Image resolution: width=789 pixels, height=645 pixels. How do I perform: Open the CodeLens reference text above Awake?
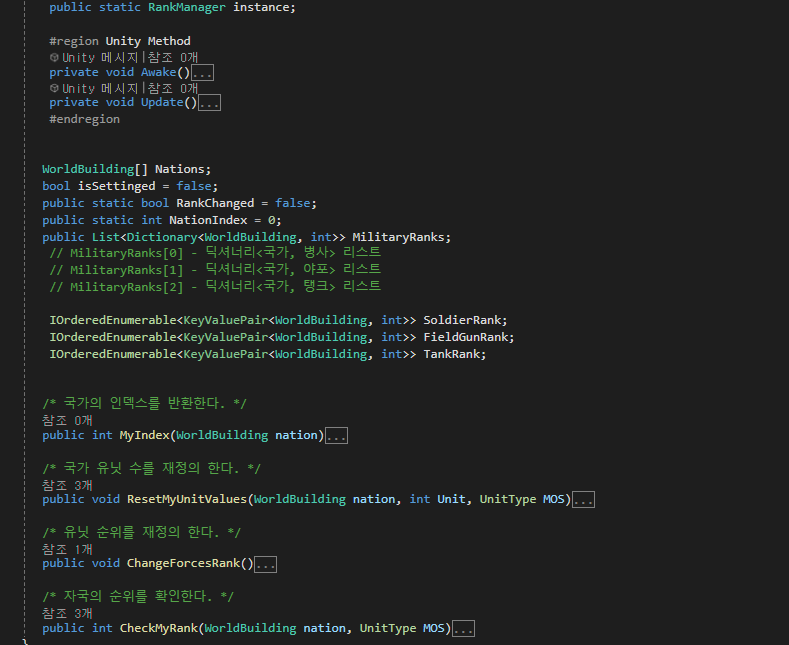click(x=173, y=58)
